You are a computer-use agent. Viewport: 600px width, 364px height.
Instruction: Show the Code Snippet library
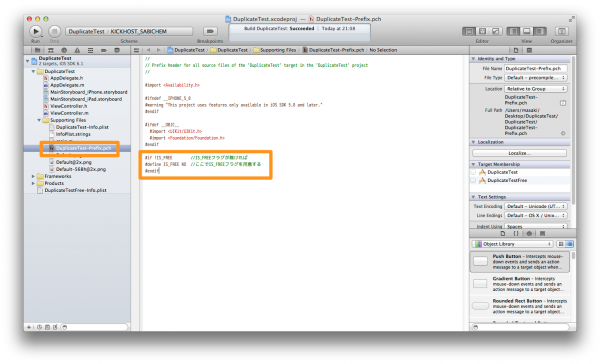tap(516, 233)
